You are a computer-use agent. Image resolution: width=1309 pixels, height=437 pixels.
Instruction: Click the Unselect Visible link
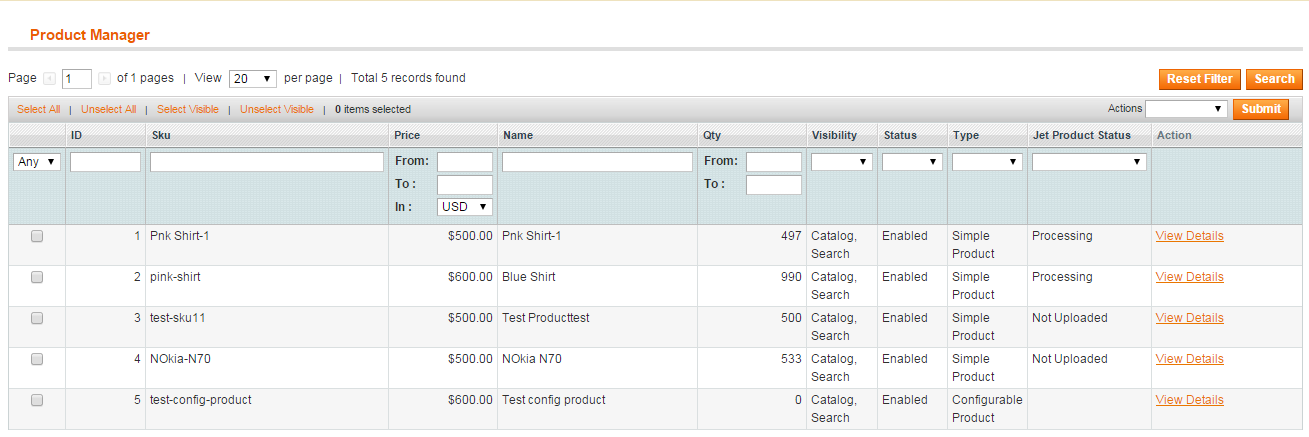(277, 110)
